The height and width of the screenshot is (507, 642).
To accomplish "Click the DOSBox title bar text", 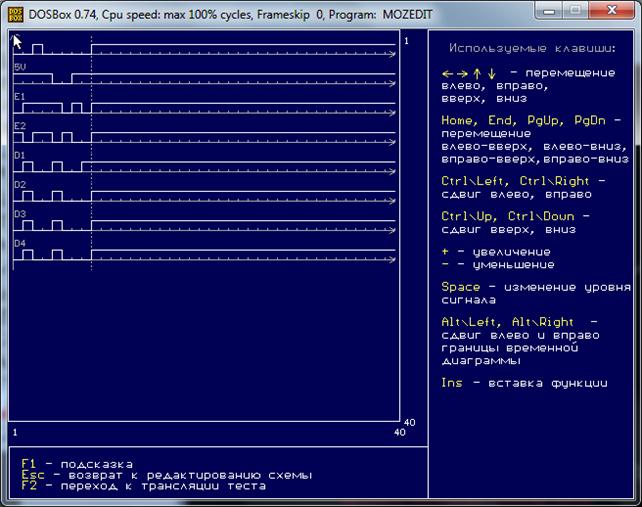I will pos(230,15).
